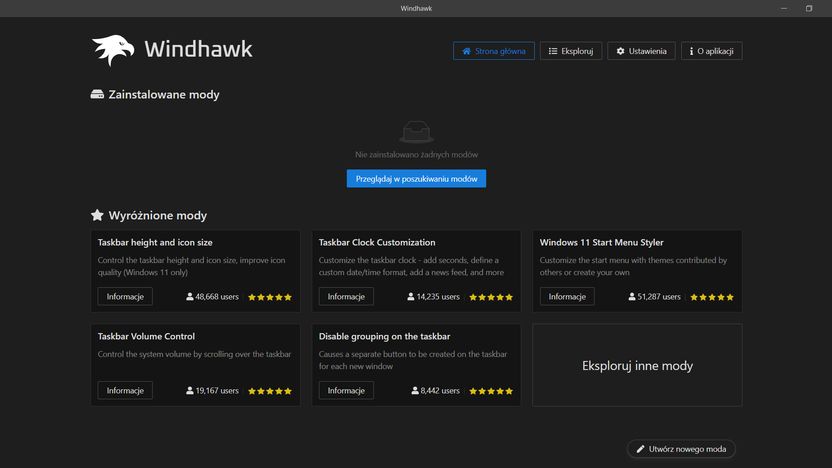Click the 48,668 users count
The image size is (832, 468).
point(212,297)
